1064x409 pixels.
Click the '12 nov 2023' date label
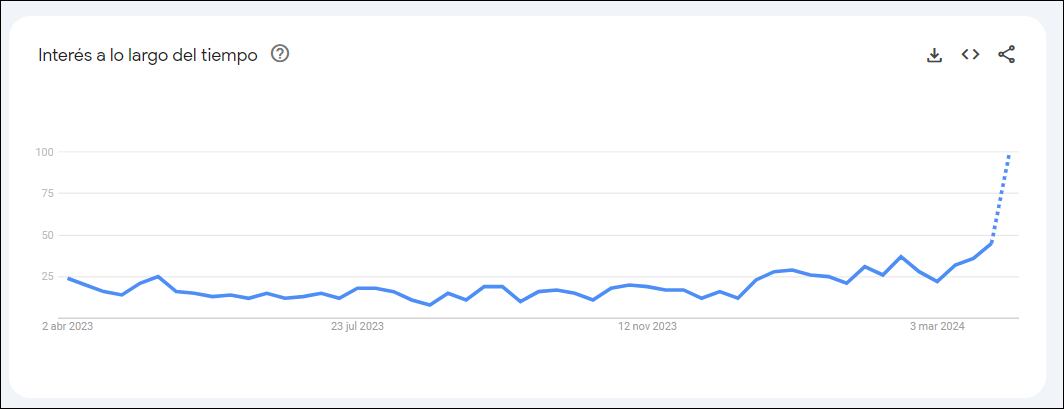click(647, 326)
